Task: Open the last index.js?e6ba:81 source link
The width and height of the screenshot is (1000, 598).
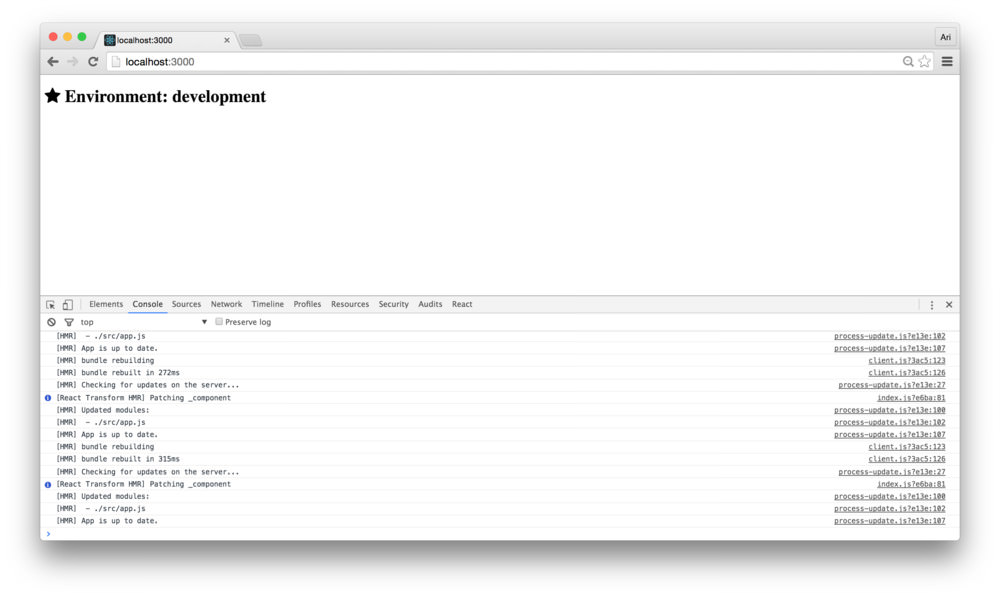Action: tap(911, 484)
